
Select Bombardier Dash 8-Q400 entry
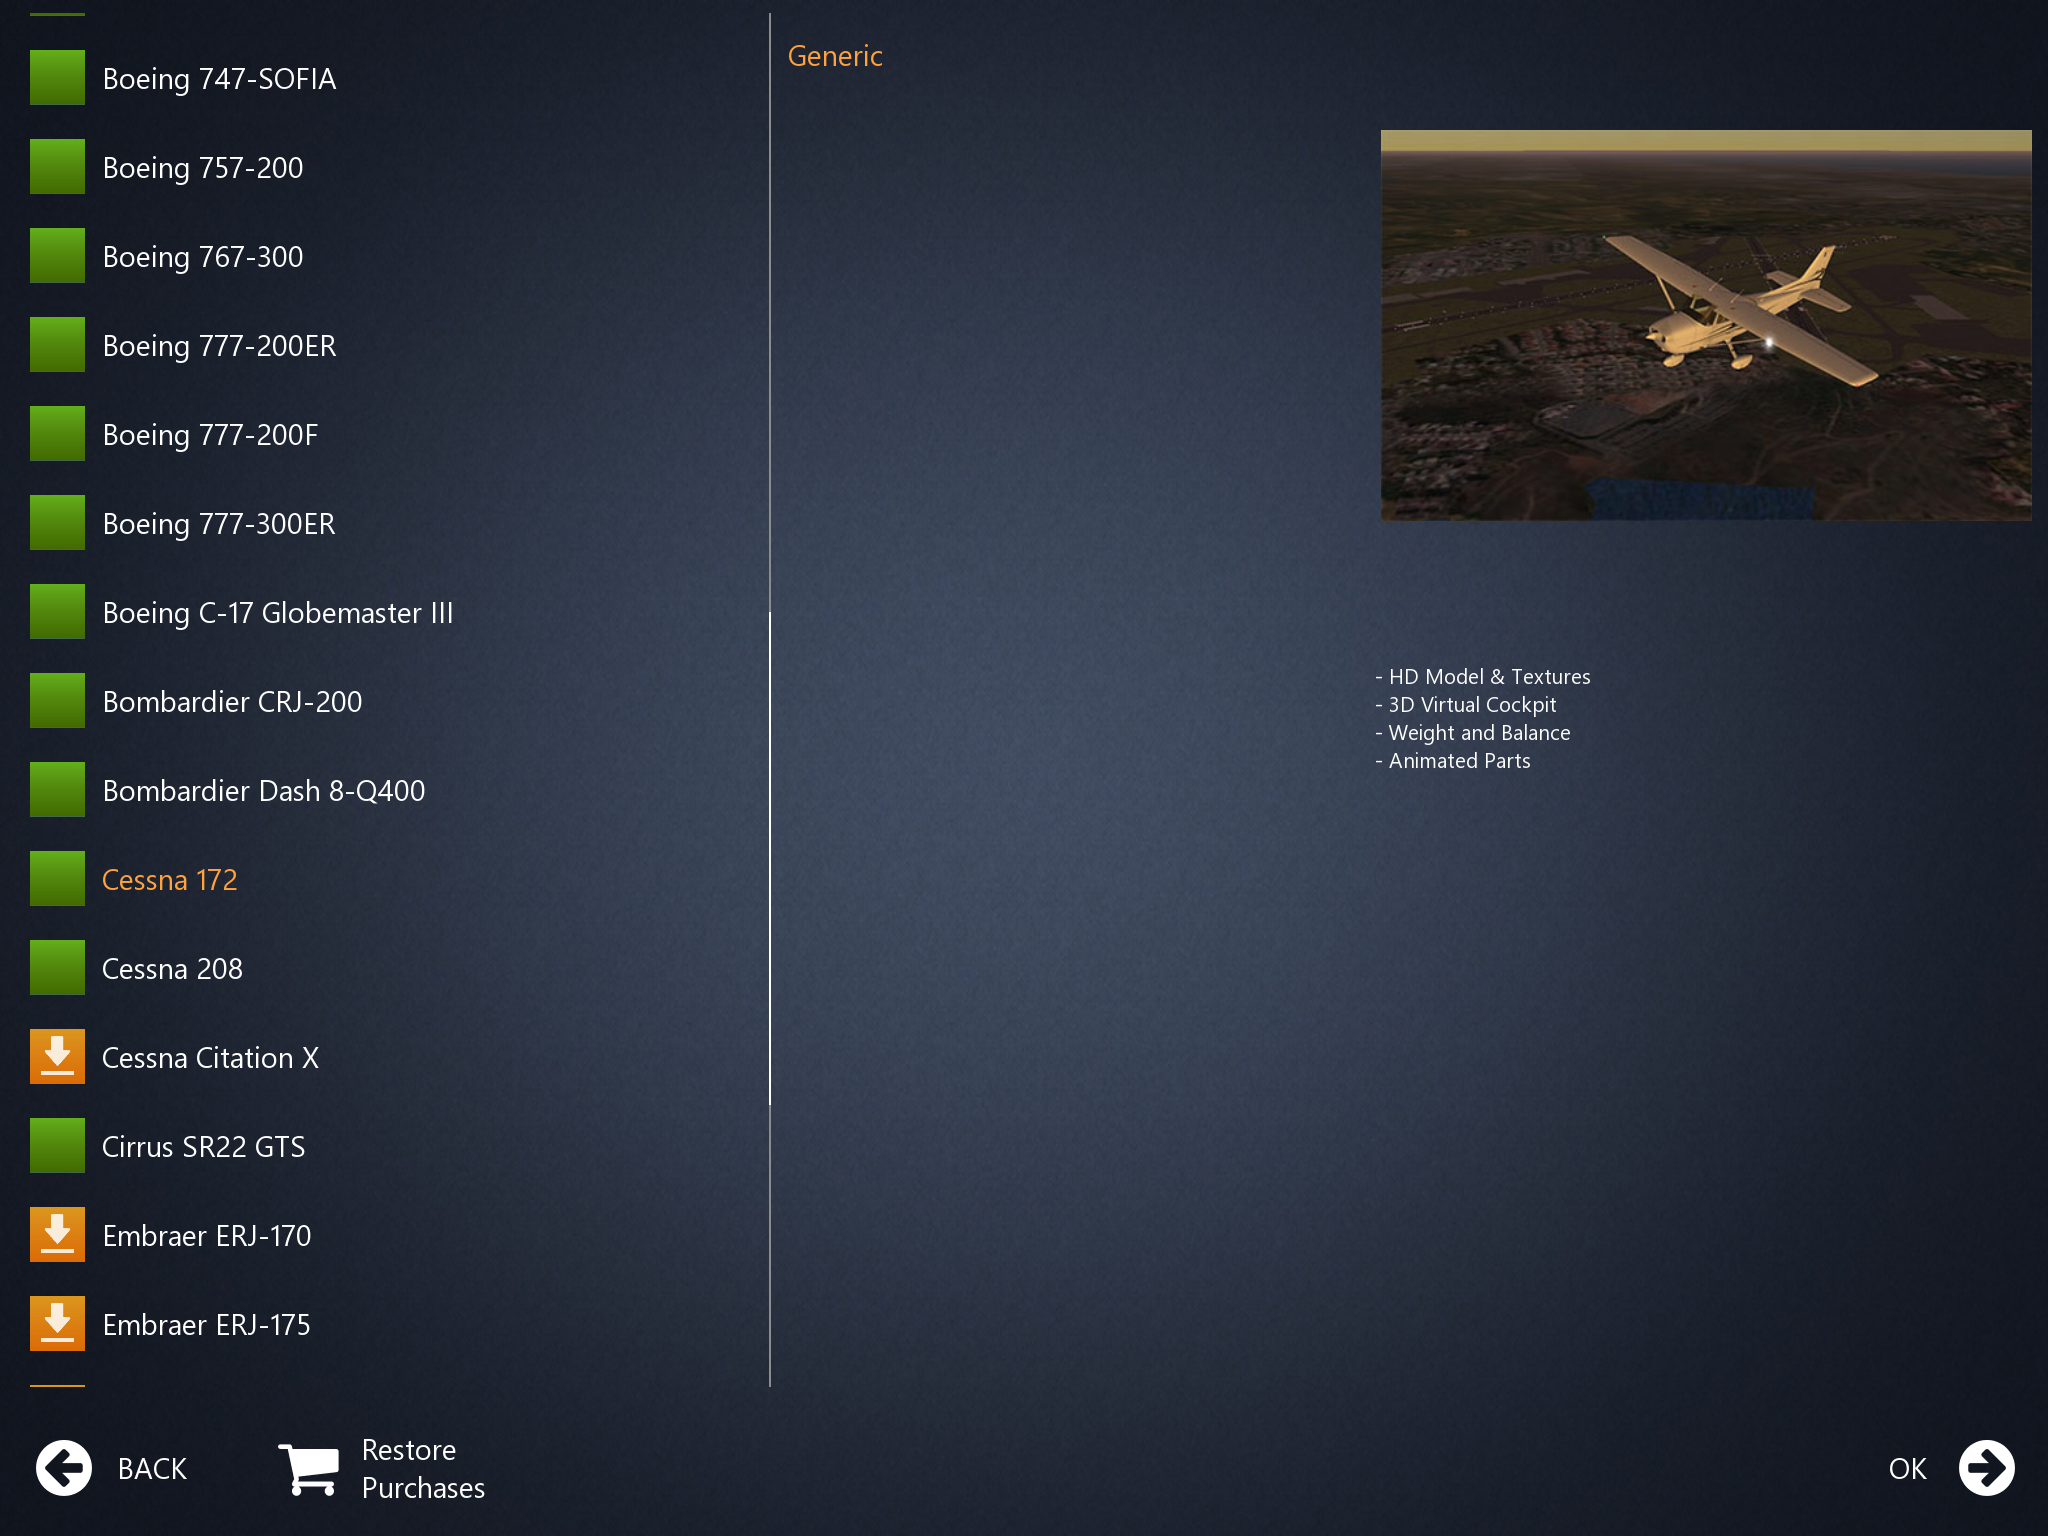[264, 791]
